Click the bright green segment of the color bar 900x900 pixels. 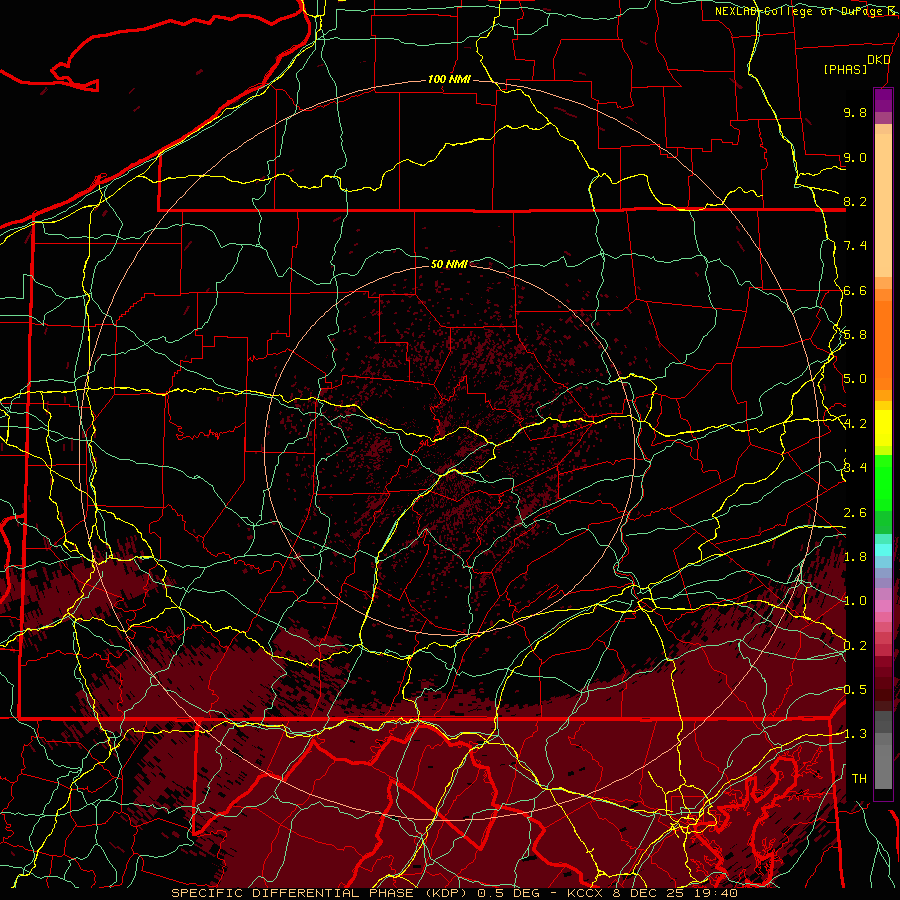[x=883, y=483]
